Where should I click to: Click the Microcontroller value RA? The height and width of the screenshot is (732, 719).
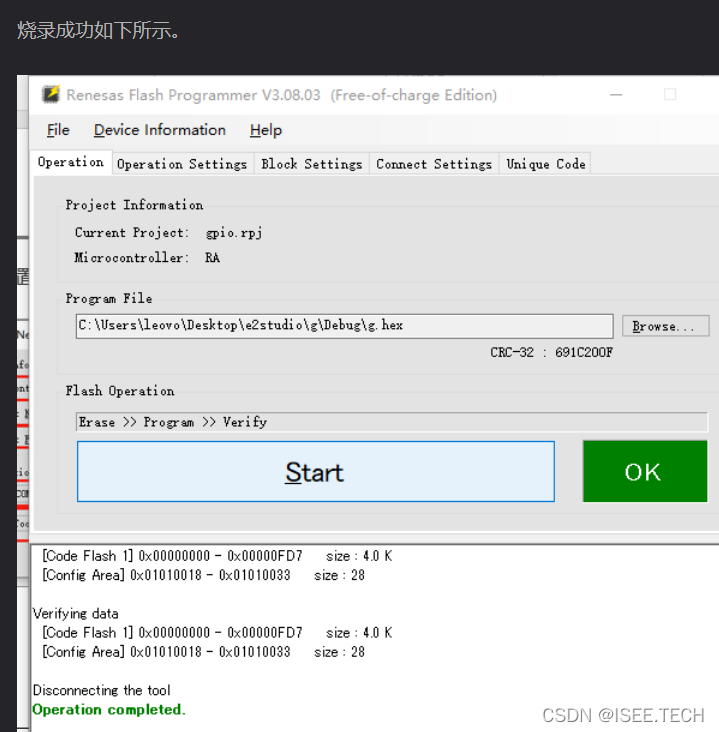[212, 258]
